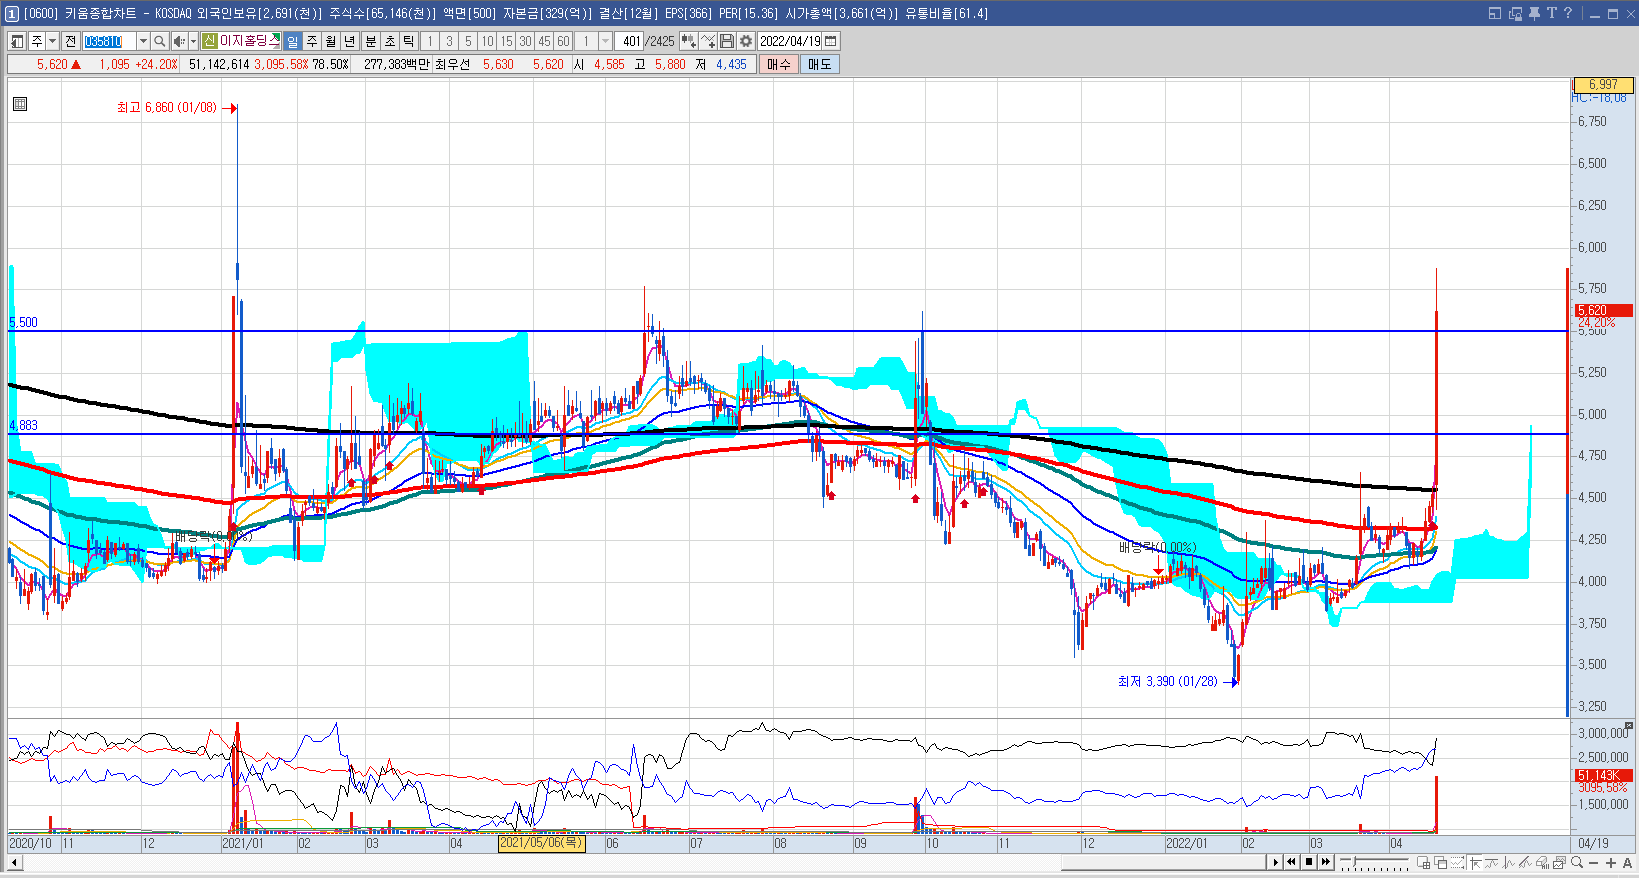Click the red volume label 51,143K
The height and width of the screenshot is (878, 1639).
[1603, 775]
